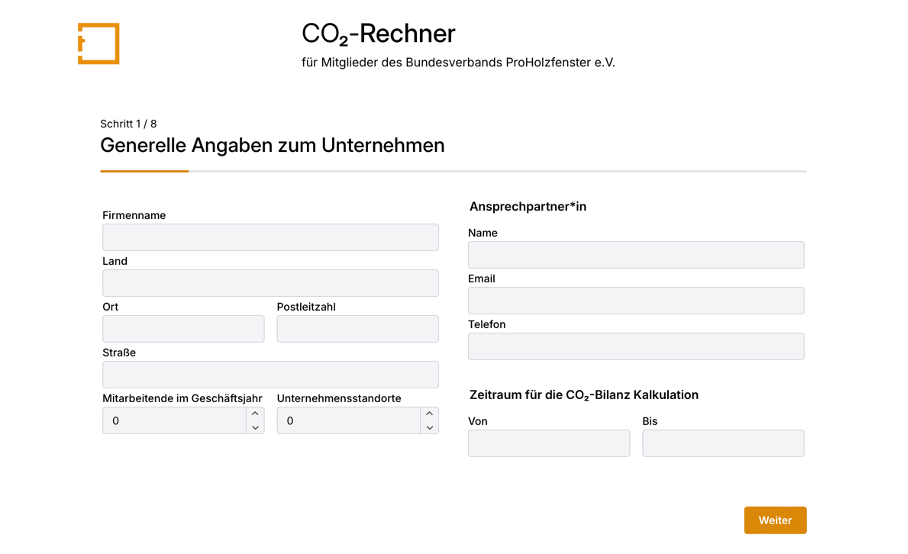Focus the Mitarbeitende im Geschäftsjahr number field
This screenshot has height=554, width=908.
[x=174, y=420]
